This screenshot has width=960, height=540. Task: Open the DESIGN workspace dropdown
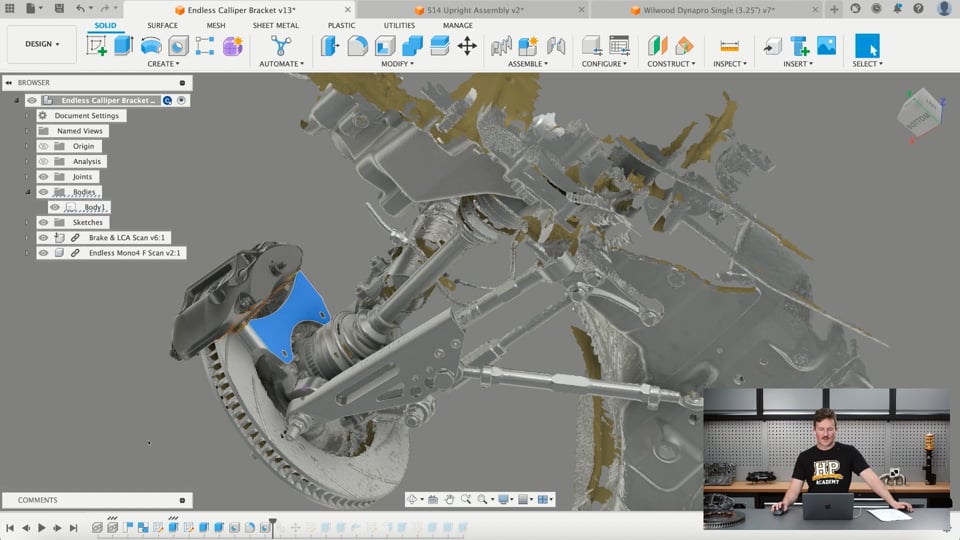pyautogui.click(x=42, y=44)
